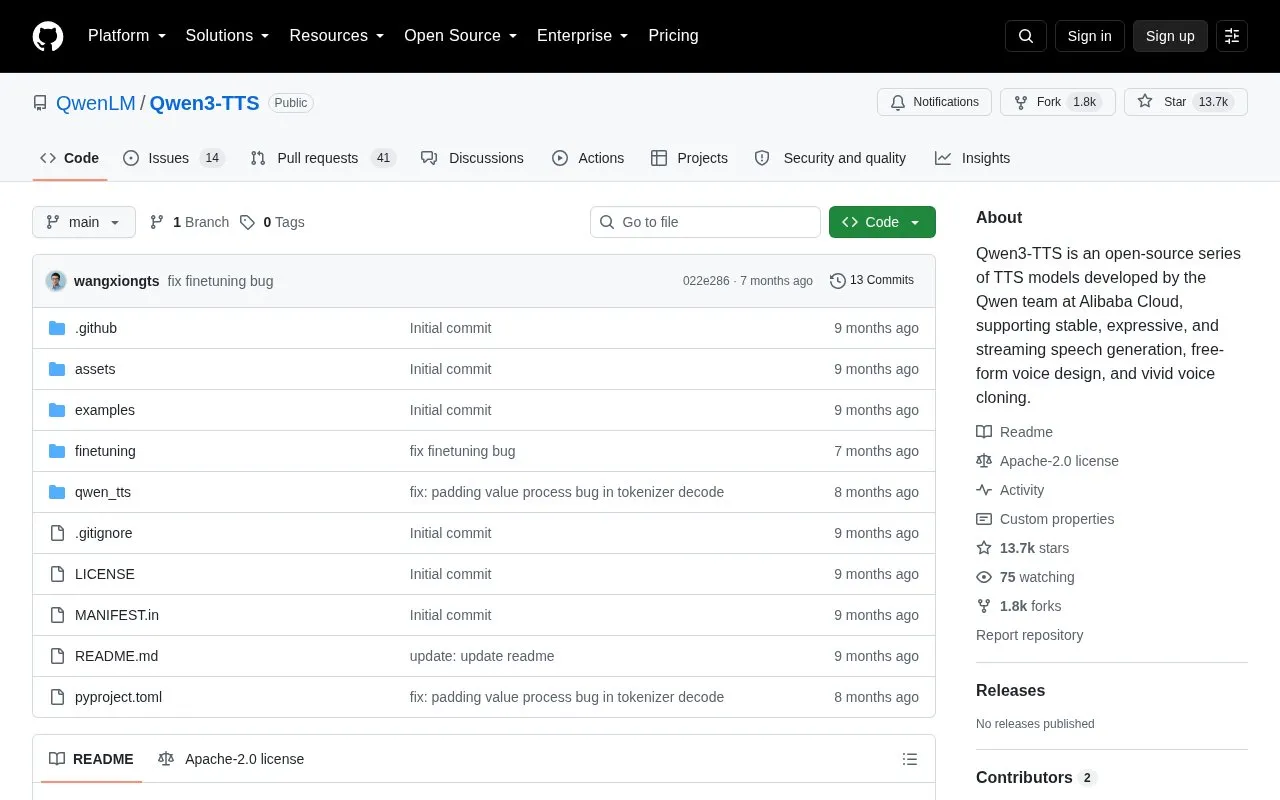The image size is (1280, 800).
Task: Select the Apache-2.0 license tab
Action: (x=231, y=759)
